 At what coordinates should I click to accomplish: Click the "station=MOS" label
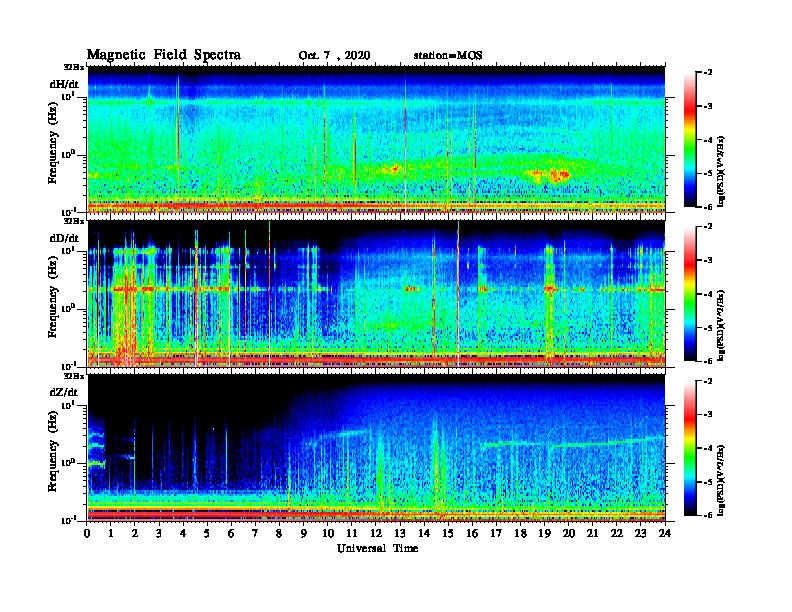click(x=448, y=56)
